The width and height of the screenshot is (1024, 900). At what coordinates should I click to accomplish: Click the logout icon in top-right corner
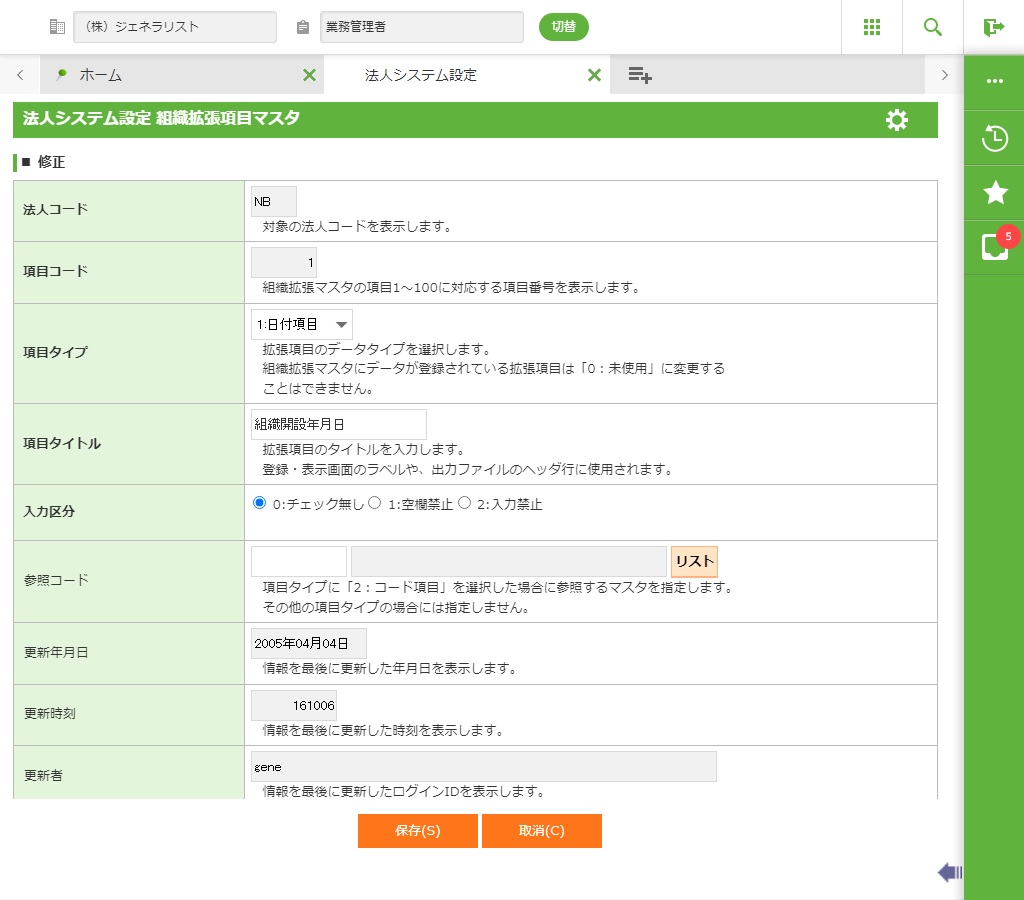[993, 27]
